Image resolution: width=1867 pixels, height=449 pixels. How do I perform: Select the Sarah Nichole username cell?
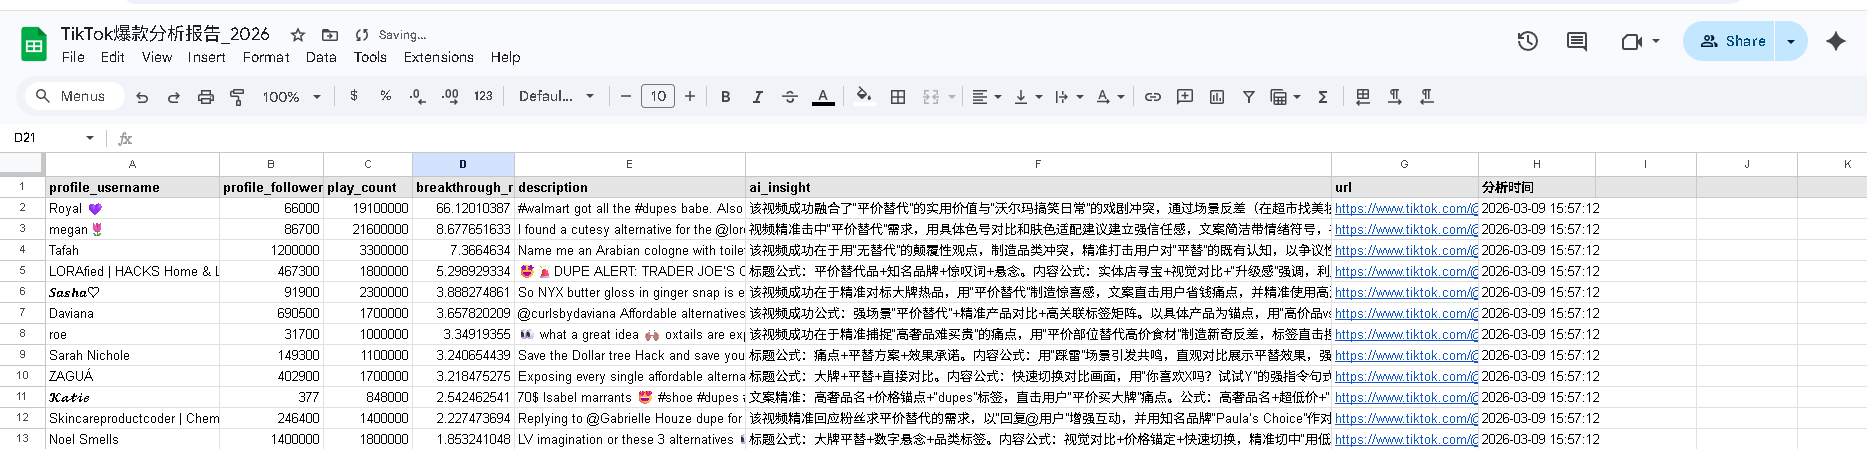point(133,355)
